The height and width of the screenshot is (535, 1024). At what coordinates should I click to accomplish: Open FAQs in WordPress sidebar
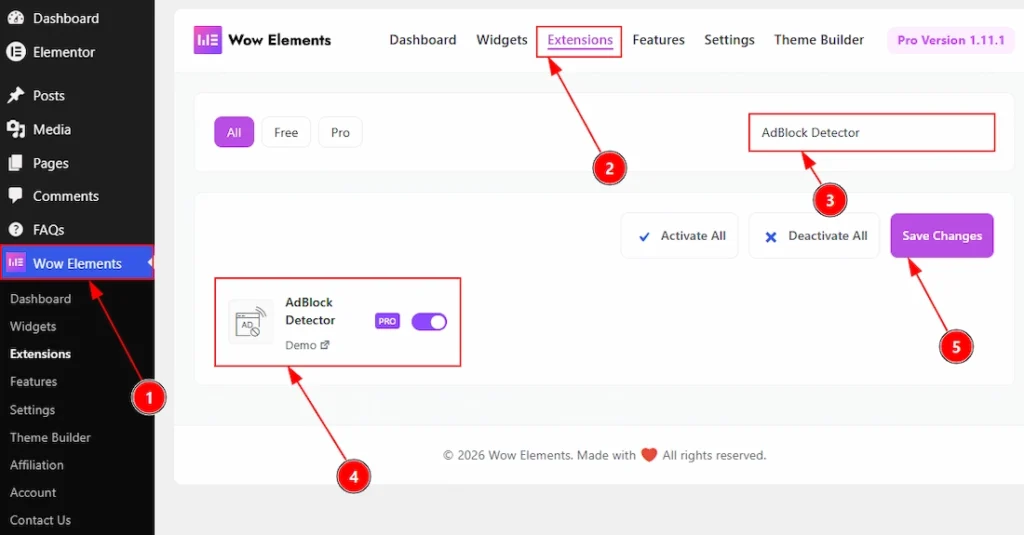tap(48, 230)
